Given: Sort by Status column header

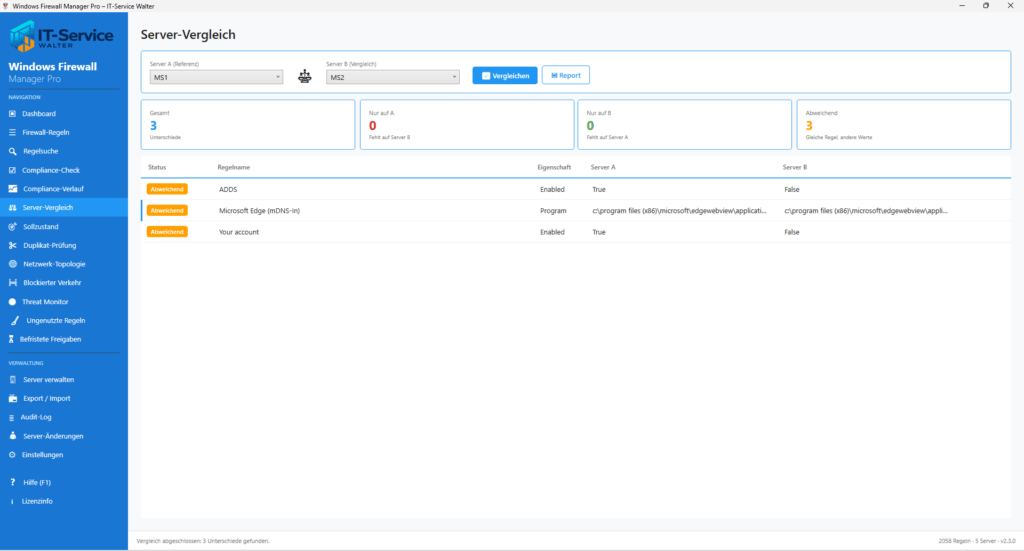Looking at the screenshot, I should (x=157, y=168).
